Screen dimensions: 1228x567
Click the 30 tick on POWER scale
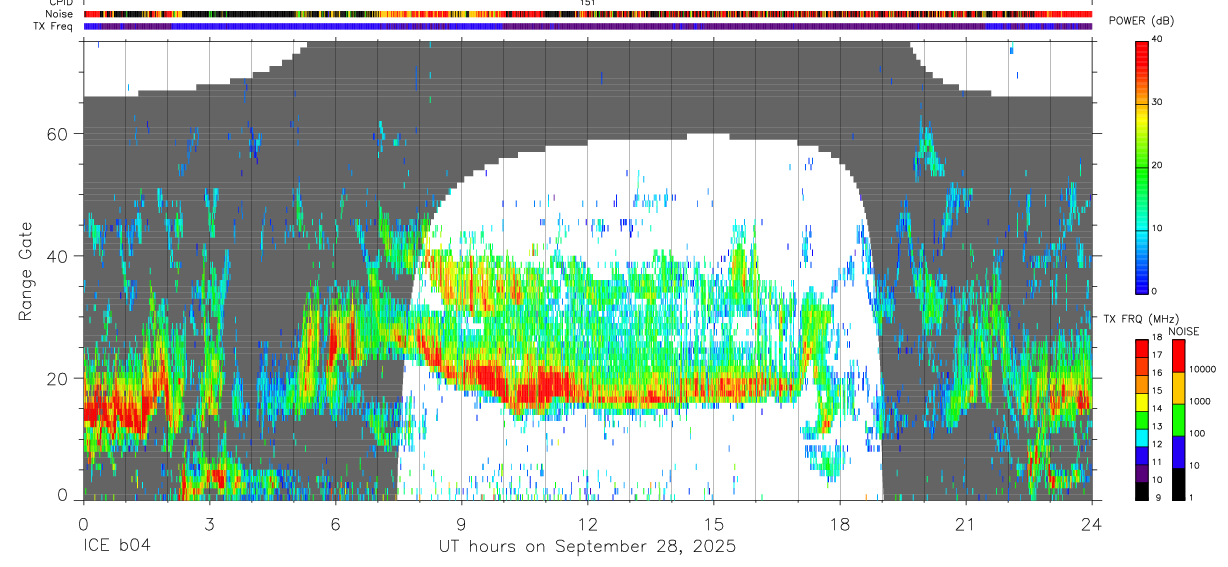point(1157,102)
